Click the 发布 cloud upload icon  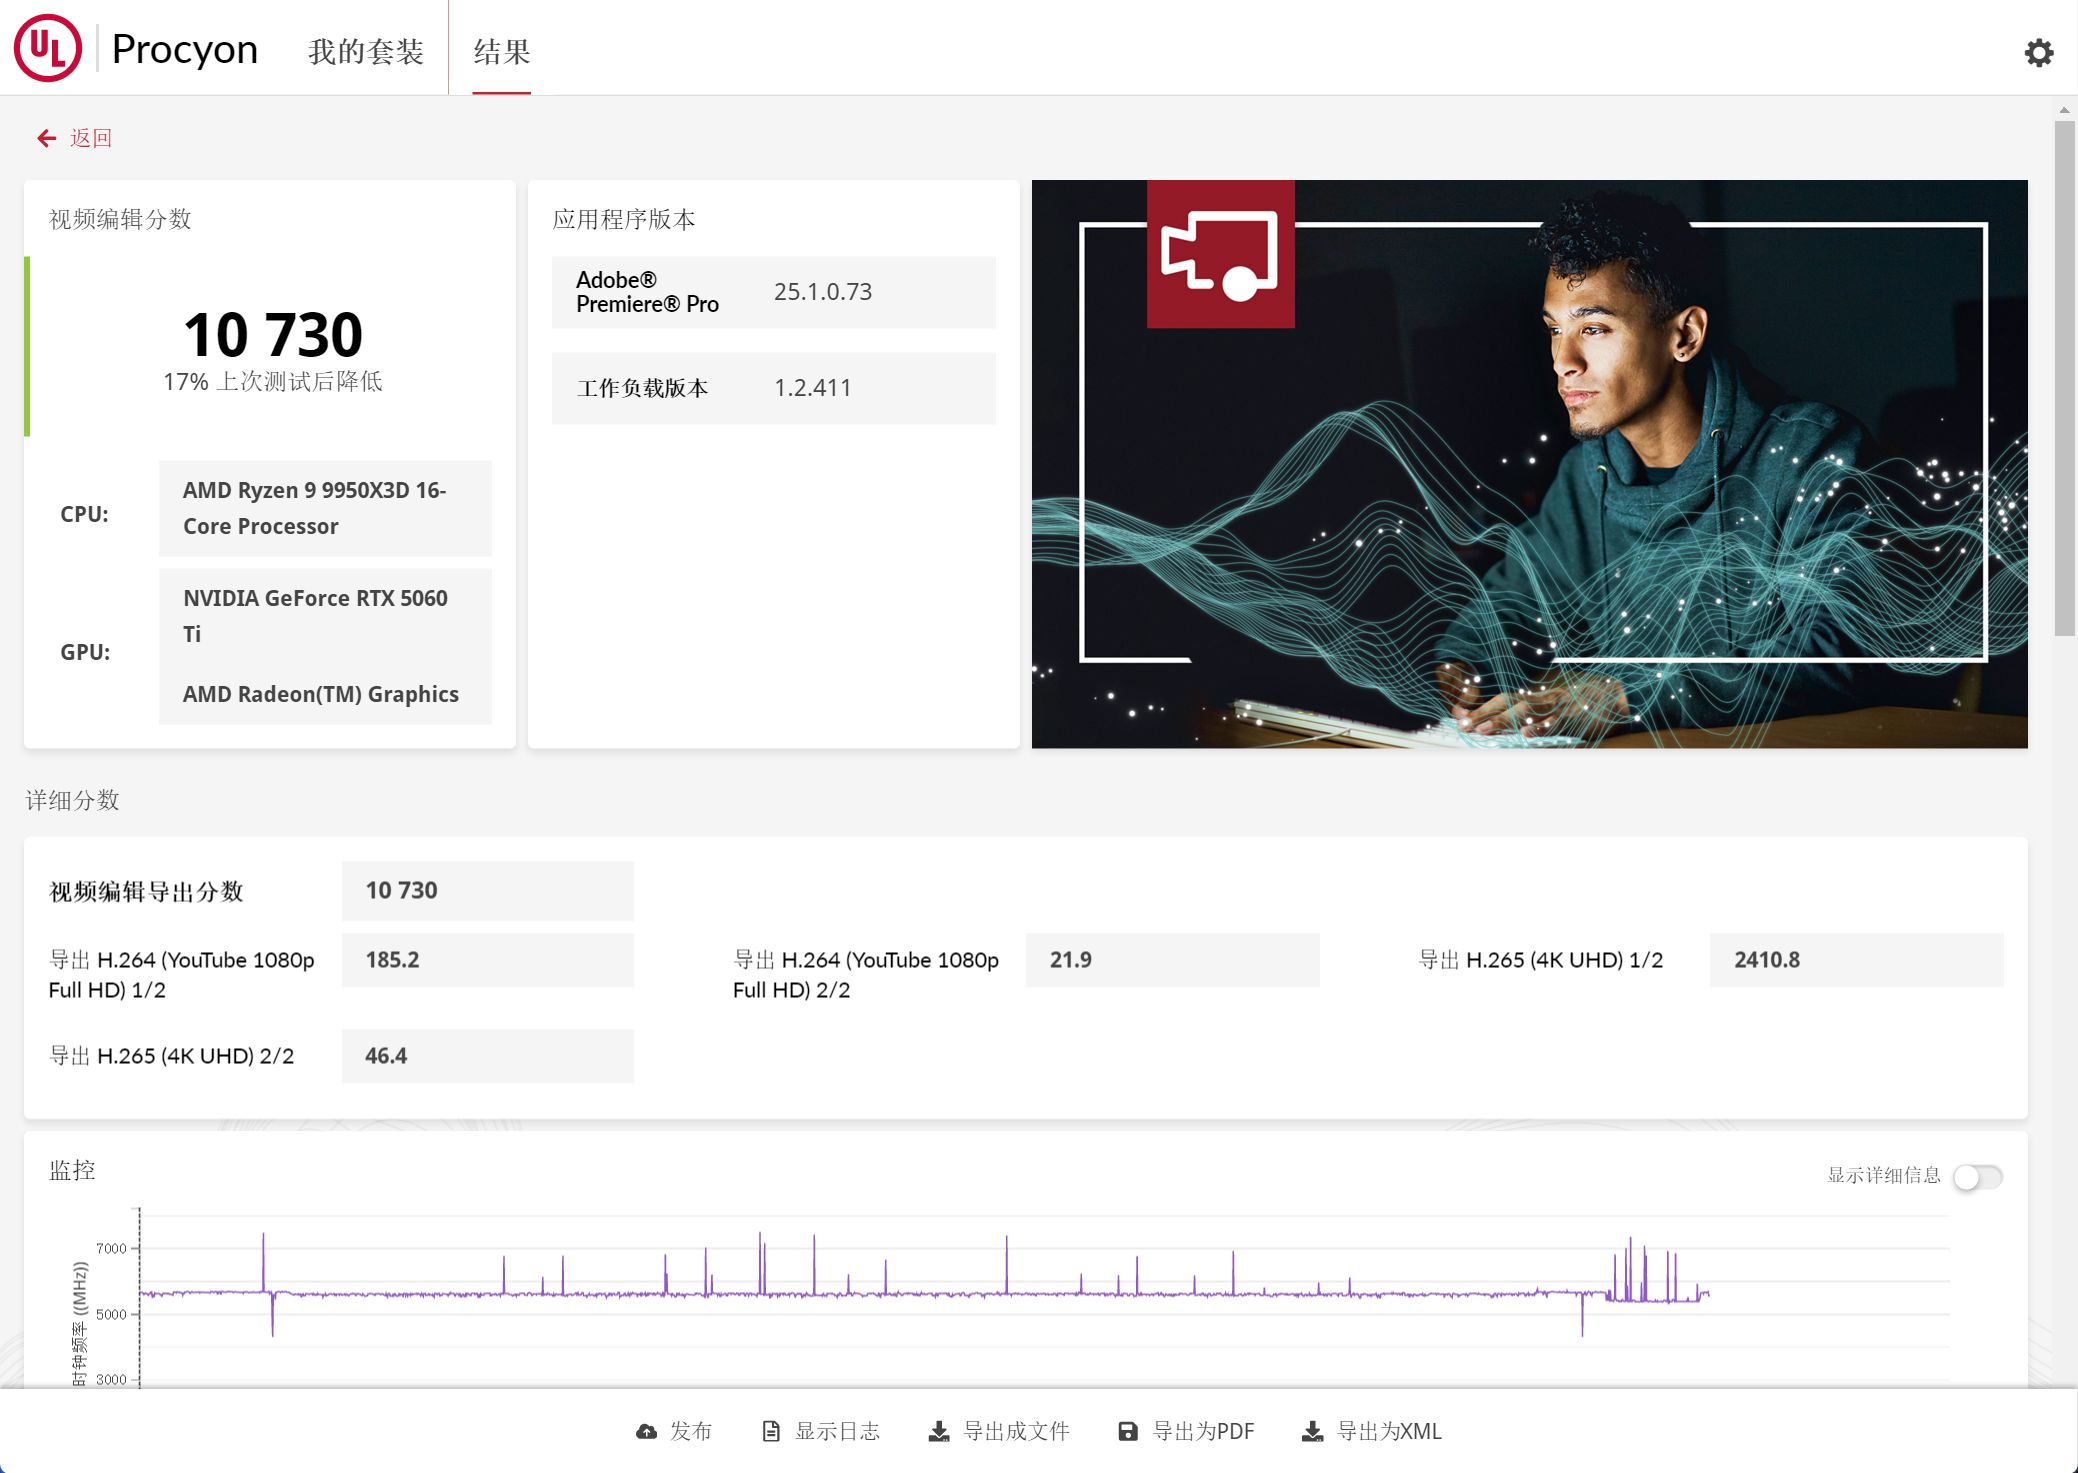[x=647, y=1431]
